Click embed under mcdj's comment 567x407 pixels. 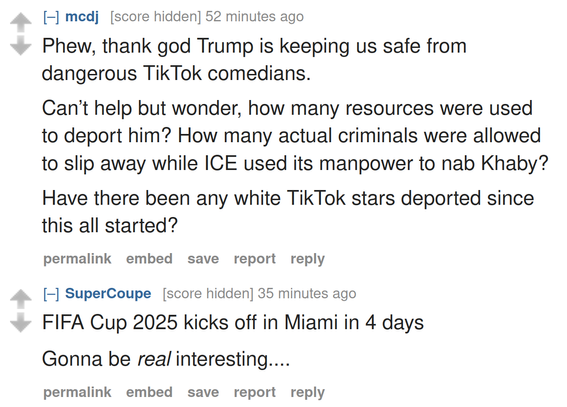pyautogui.click(x=149, y=259)
